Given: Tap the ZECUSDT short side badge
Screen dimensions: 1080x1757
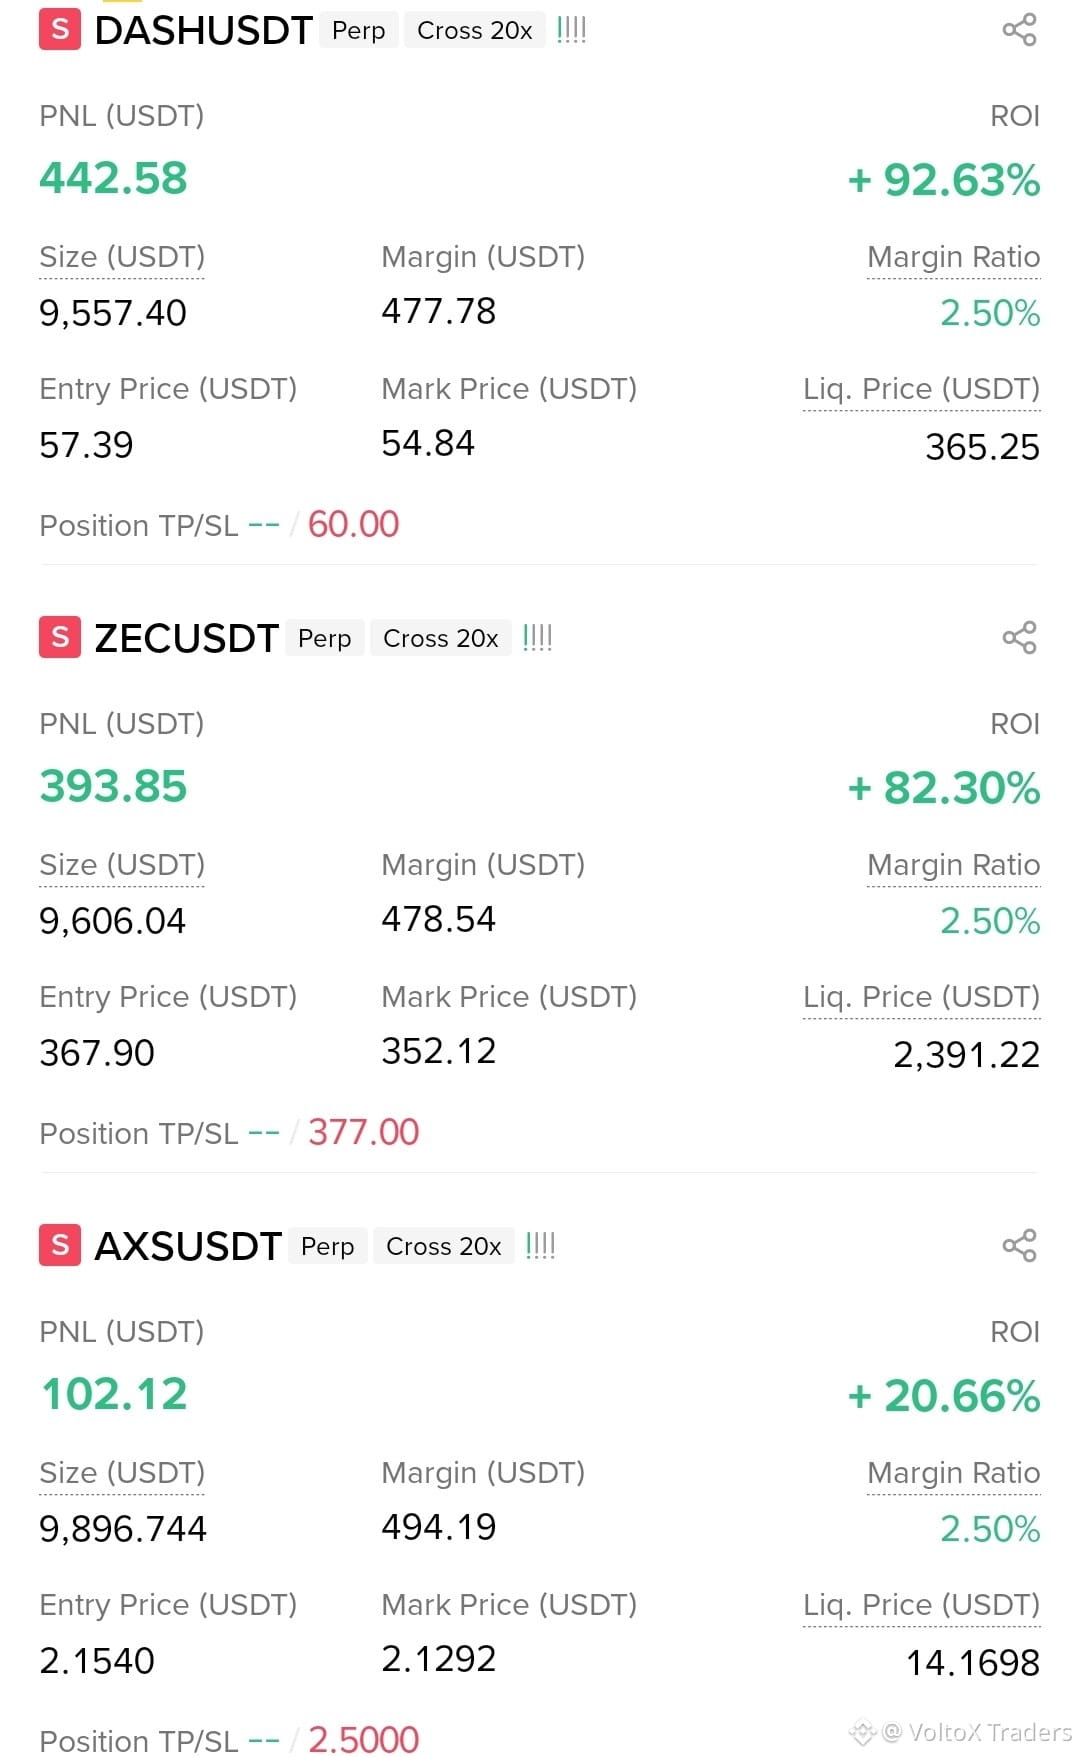Looking at the screenshot, I should [x=60, y=638].
